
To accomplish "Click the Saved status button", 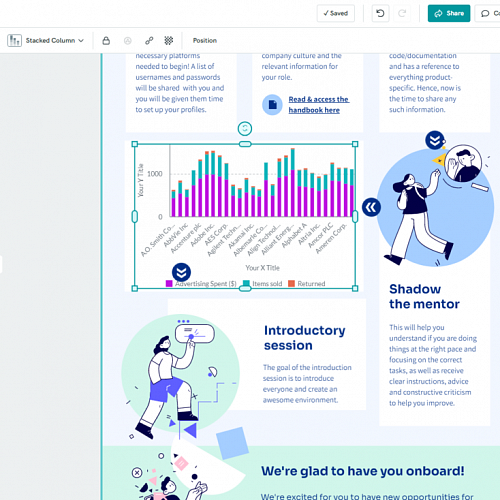I will click(x=335, y=13).
